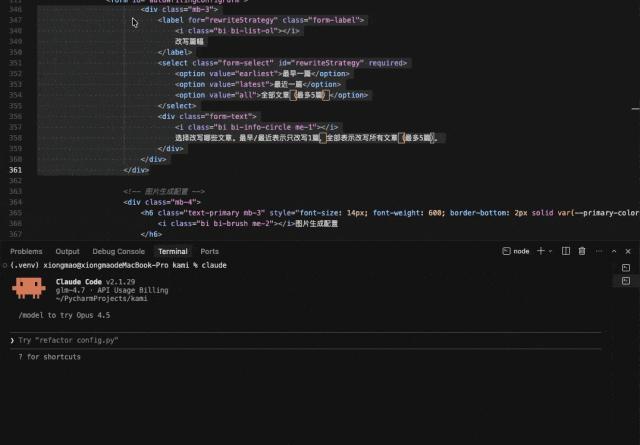
Task: Click the overview ruler marker on editor scrollbar
Action: click(x=635, y=109)
